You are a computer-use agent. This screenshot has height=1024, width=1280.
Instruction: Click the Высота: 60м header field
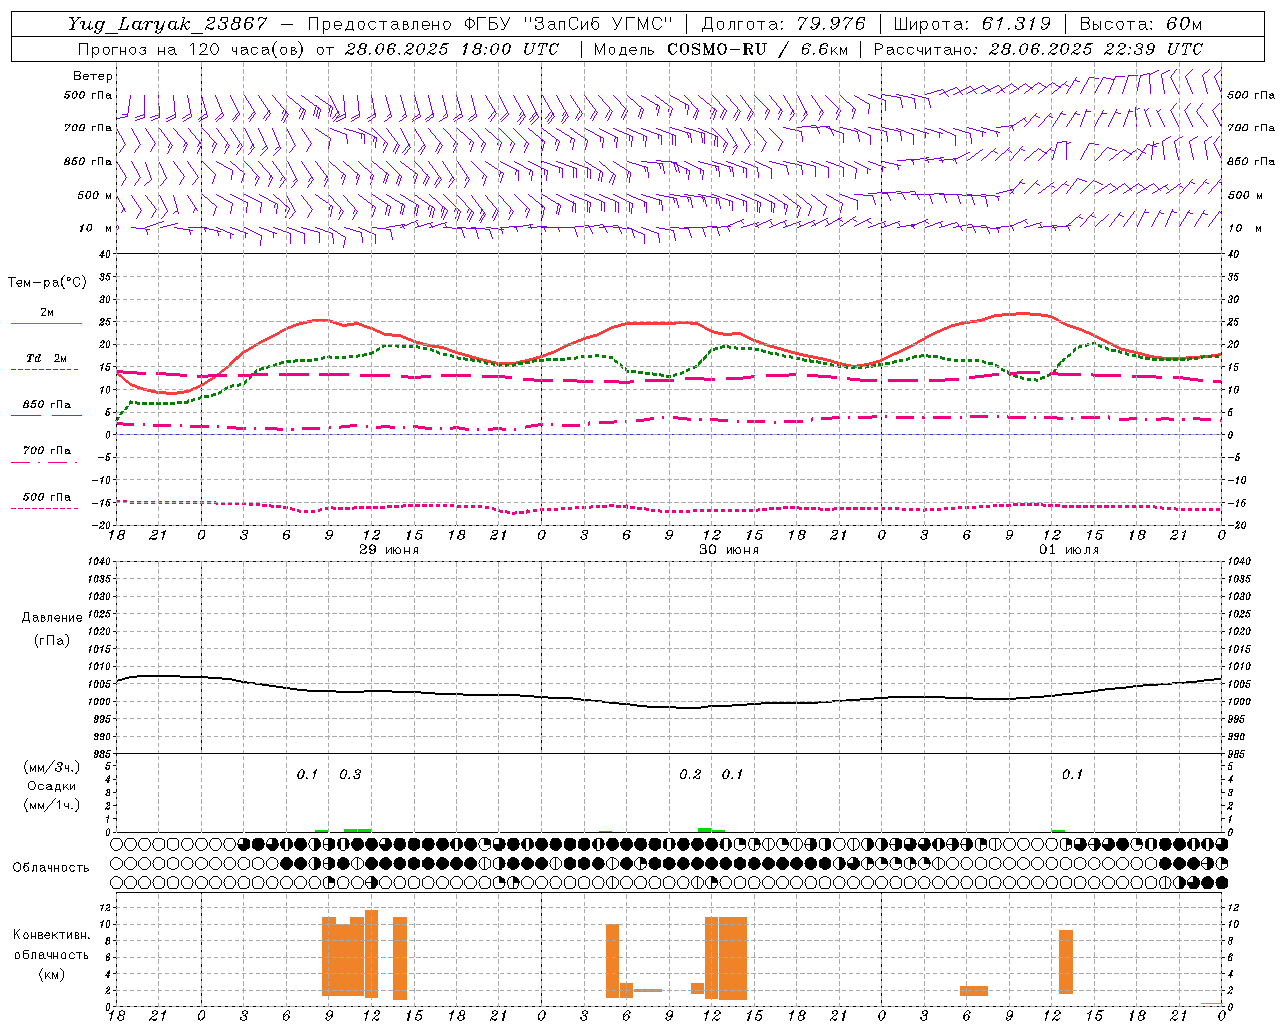[1140, 24]
